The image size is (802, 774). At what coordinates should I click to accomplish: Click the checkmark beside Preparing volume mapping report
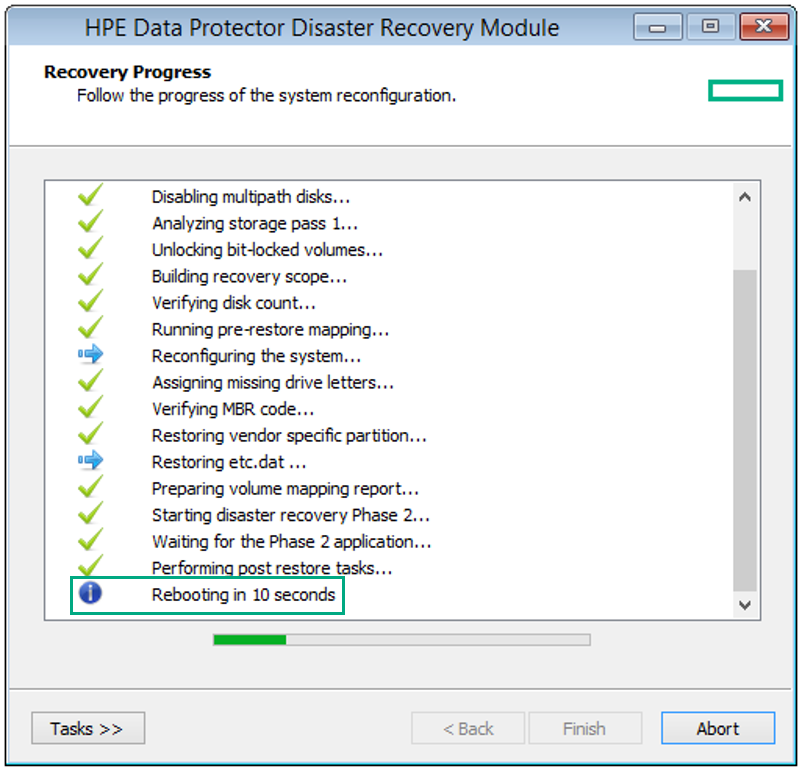click(91, 486)
